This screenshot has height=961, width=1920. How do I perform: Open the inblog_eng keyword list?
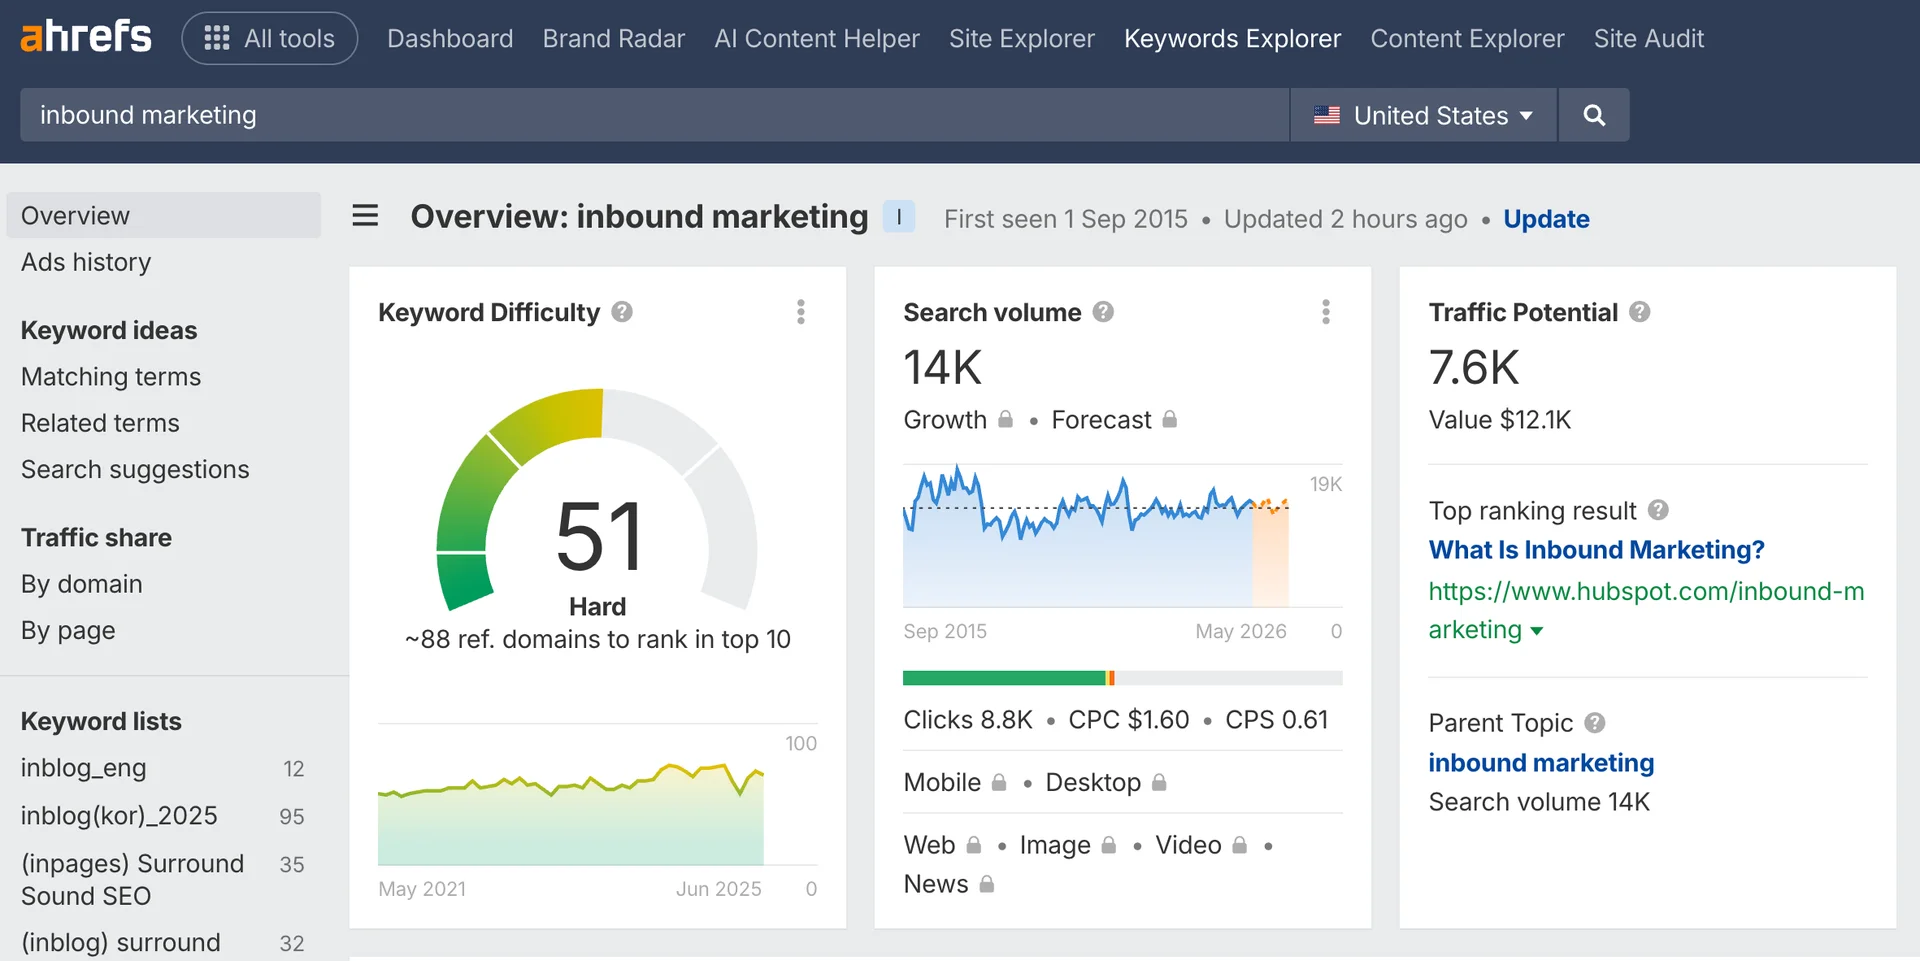pyautogui.click(x=84, y=768)
